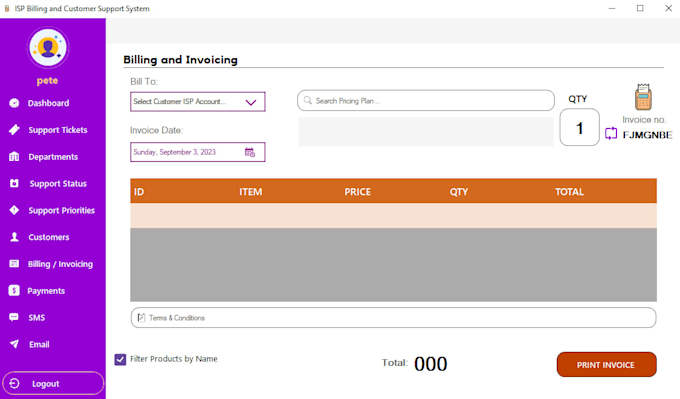
Task: Open the Email section
Action: [39, 344]
